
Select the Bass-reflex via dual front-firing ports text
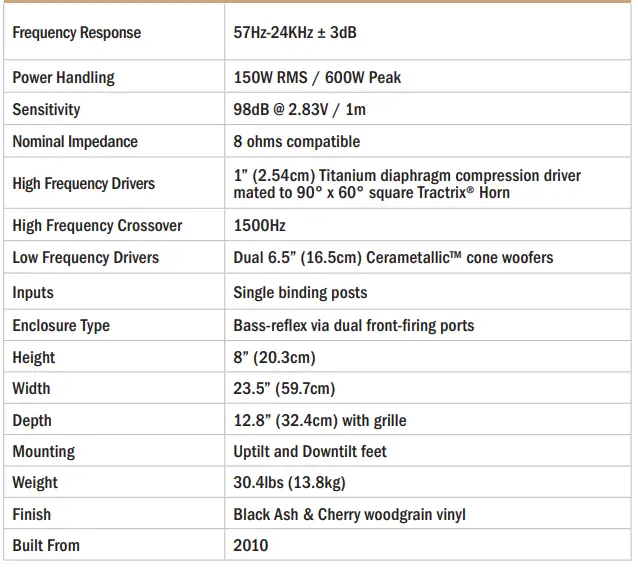353,325
